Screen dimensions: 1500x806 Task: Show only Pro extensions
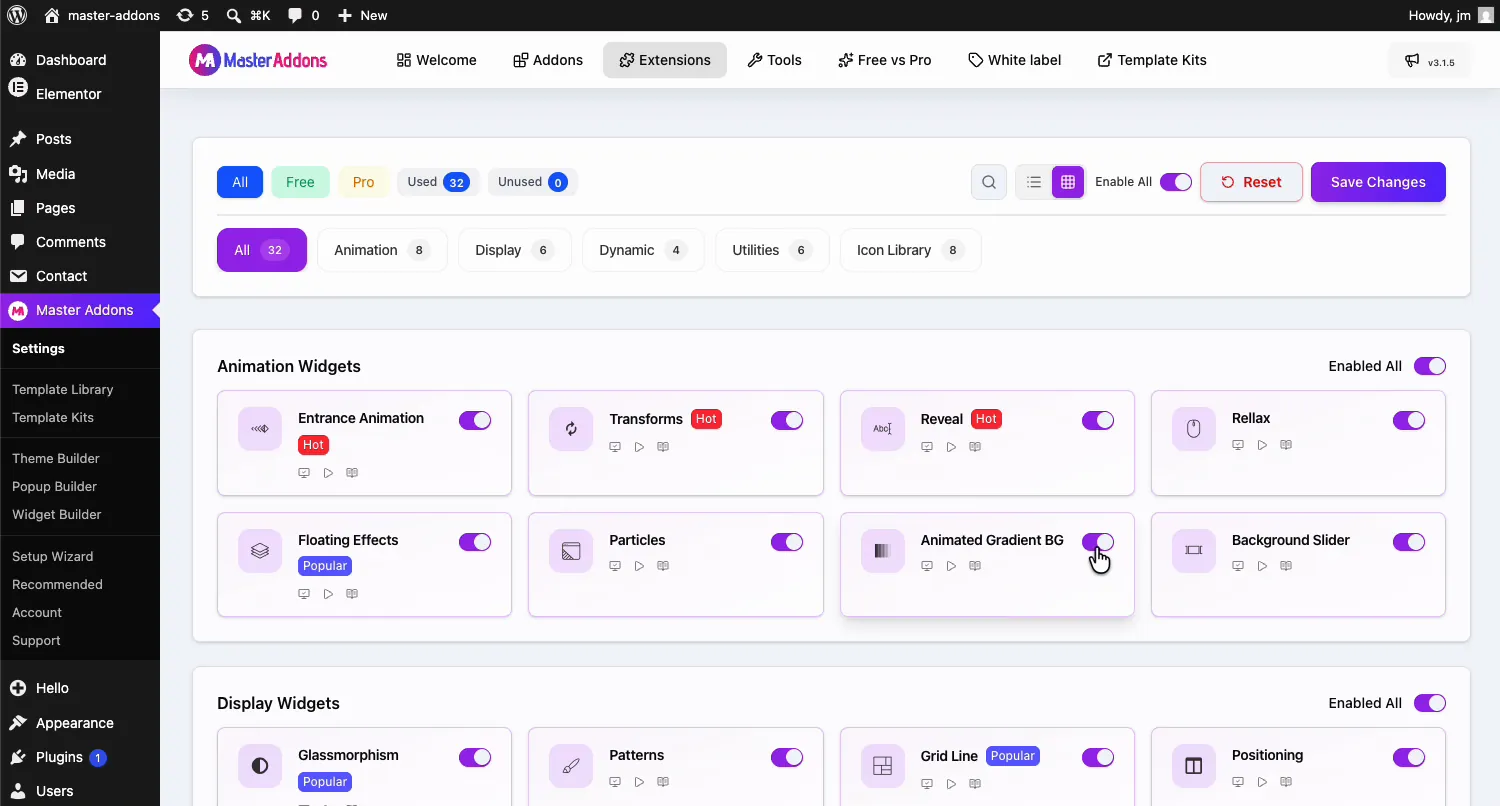tap(363, 182)
